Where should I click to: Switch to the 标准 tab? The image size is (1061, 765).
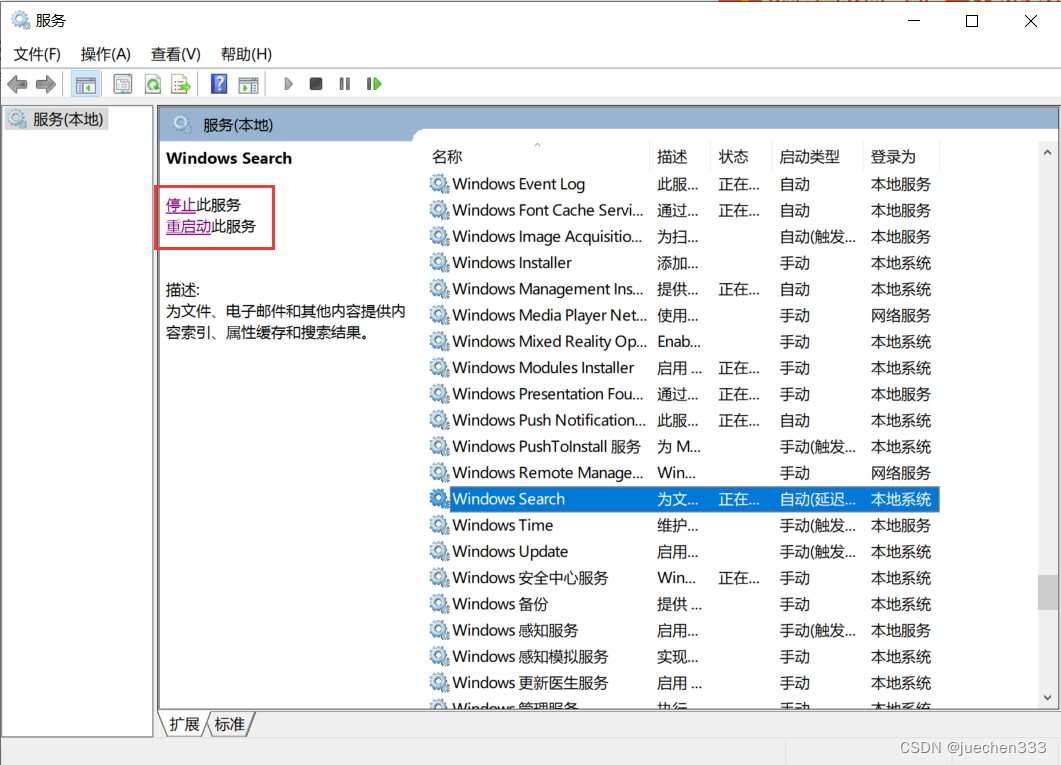point(230,724)
